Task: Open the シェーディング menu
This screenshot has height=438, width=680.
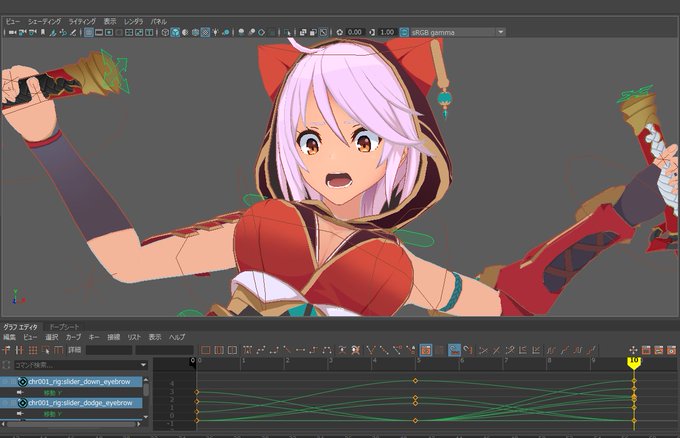Action: point(44,21)
